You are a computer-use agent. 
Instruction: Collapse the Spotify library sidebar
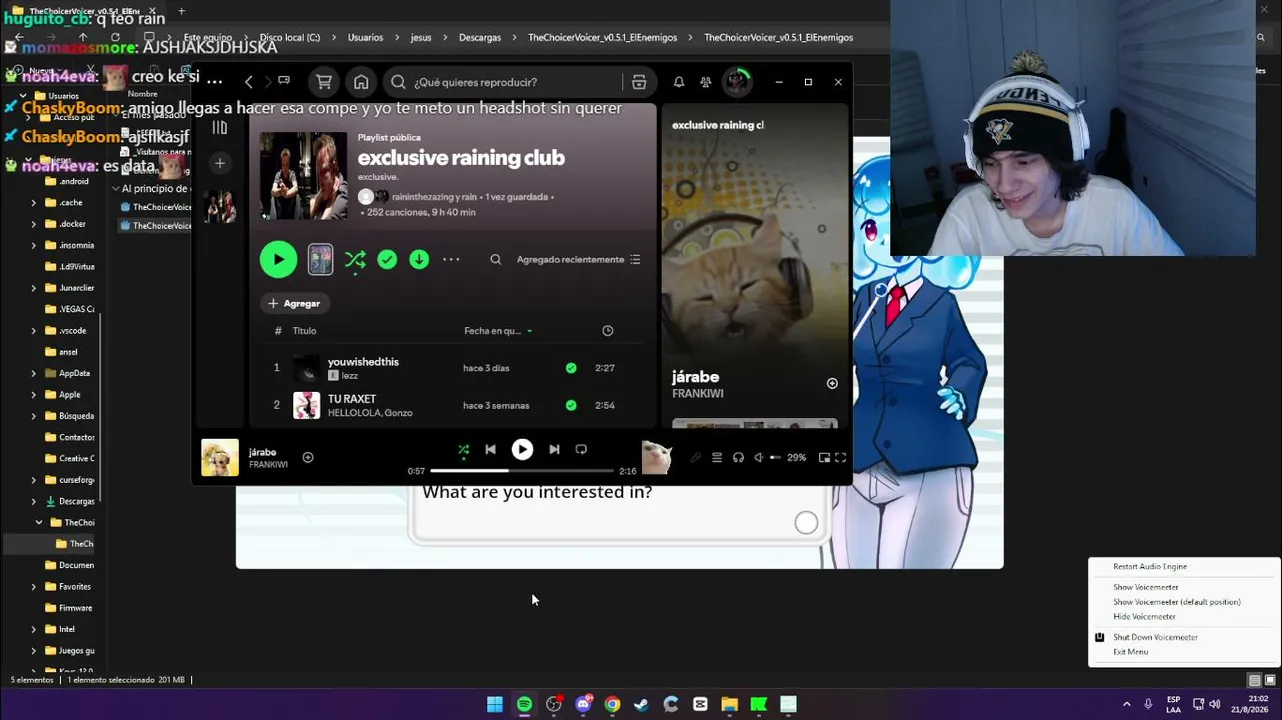coord(220,127)
